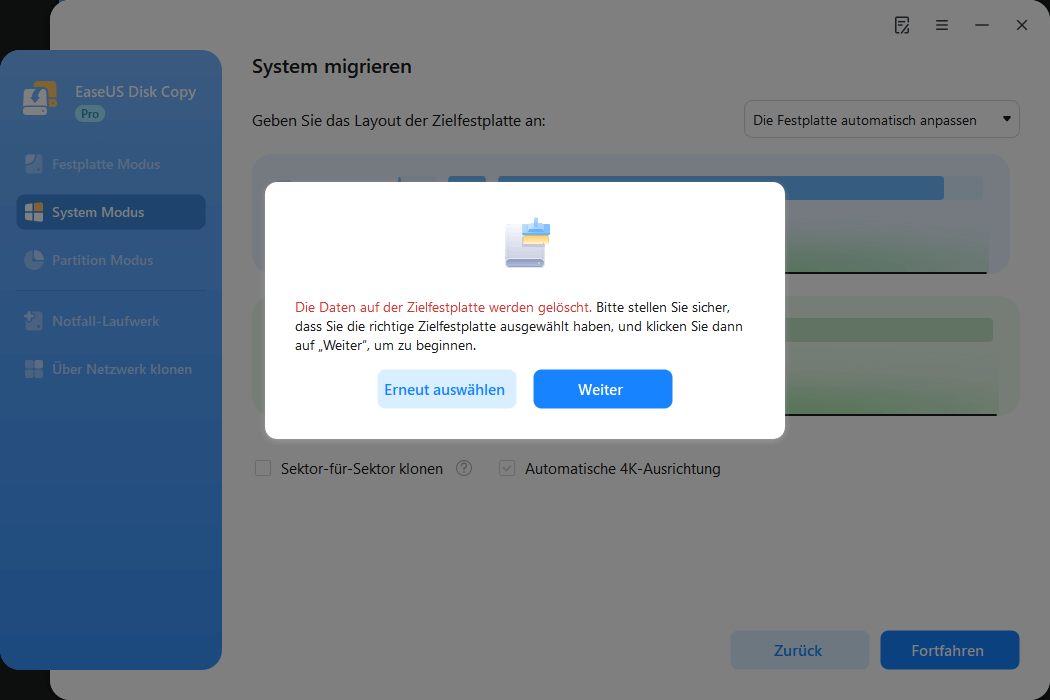The height and width of the screenshot is (700, 1050).
Task: Open the hamburger menu in title bar
Action: pos(942,25)
